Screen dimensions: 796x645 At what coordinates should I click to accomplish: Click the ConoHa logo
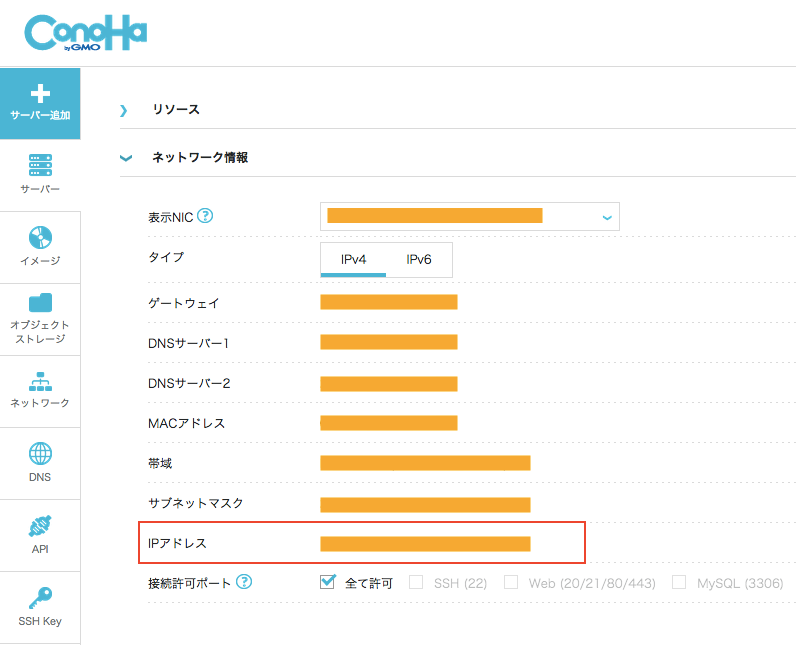[x=85, y=33]
